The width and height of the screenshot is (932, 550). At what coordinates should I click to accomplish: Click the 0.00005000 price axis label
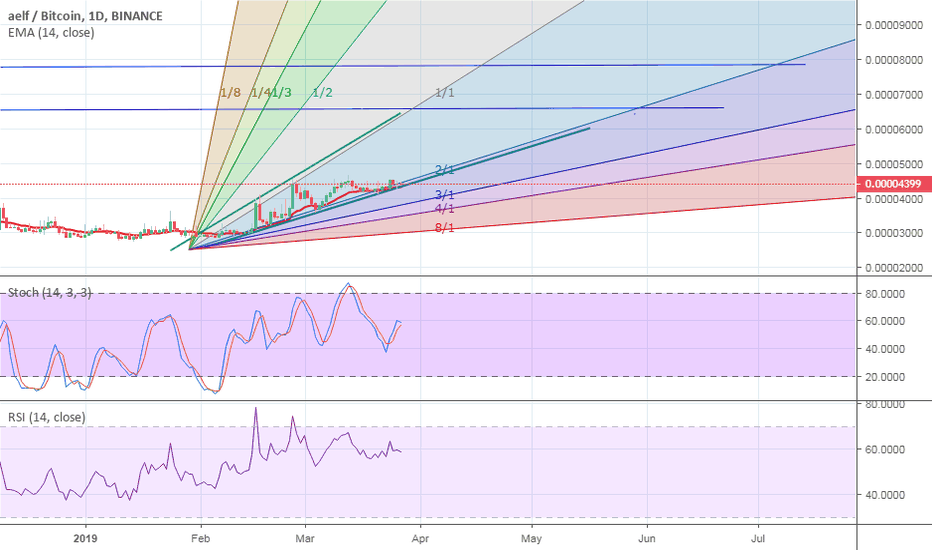(x=894, y=164)
